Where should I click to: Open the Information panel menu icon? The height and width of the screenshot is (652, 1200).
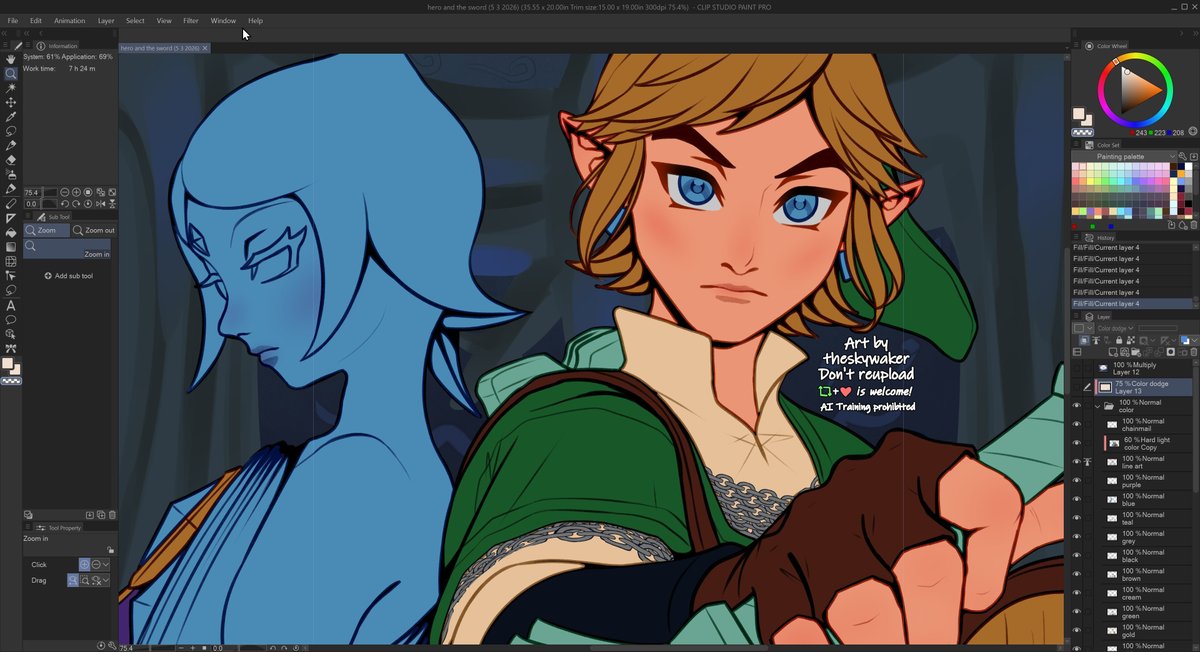[x=27, y=46]
